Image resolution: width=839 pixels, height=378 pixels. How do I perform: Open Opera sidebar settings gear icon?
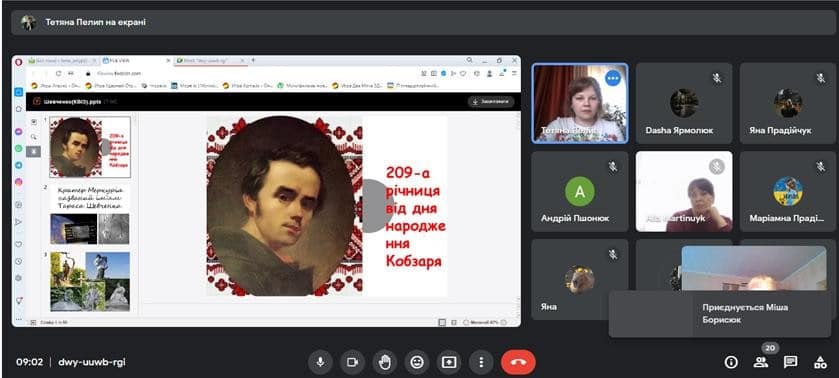click(19, 278)
